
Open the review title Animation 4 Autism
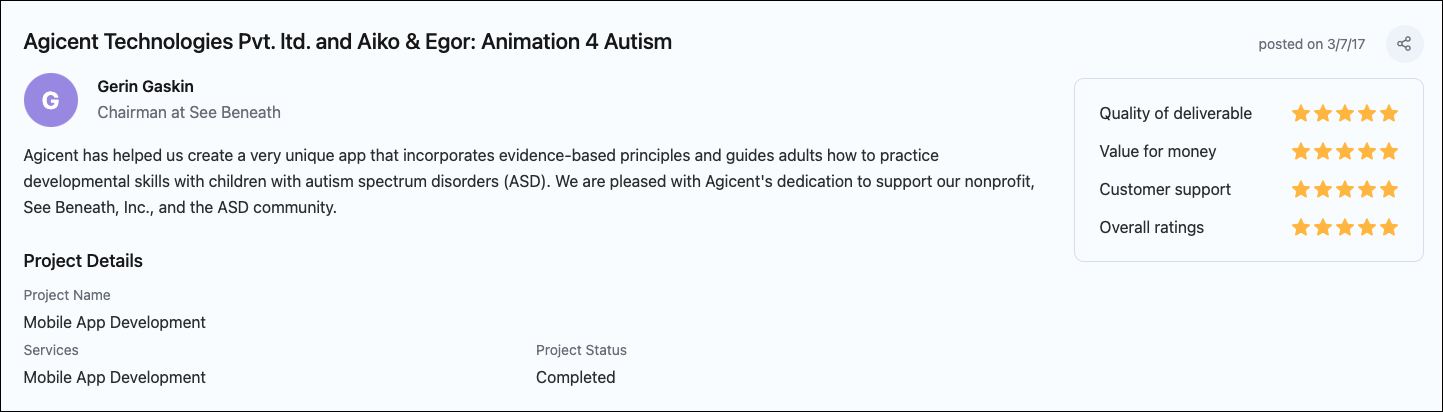(x=347, y=42)
